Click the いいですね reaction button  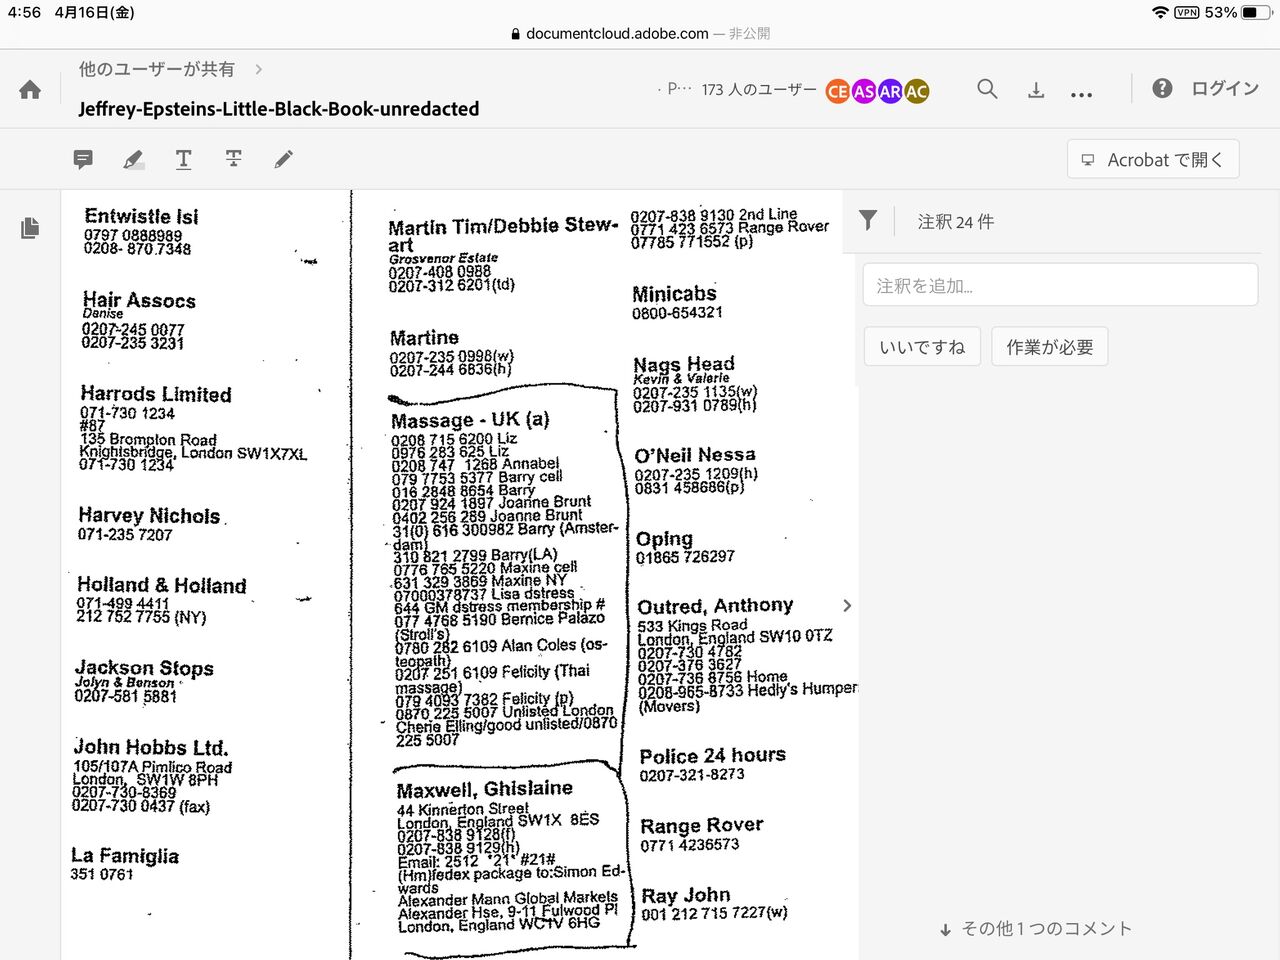[922, 347]
